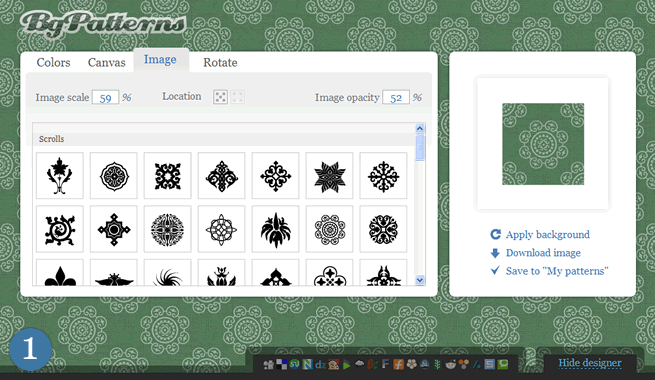
Task: Choose the grid Location layout icon
Action: (238, 97)
